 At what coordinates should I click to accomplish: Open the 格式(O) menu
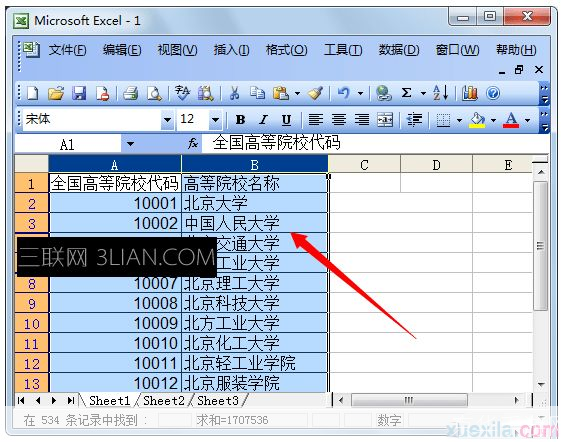click(286, 50)
